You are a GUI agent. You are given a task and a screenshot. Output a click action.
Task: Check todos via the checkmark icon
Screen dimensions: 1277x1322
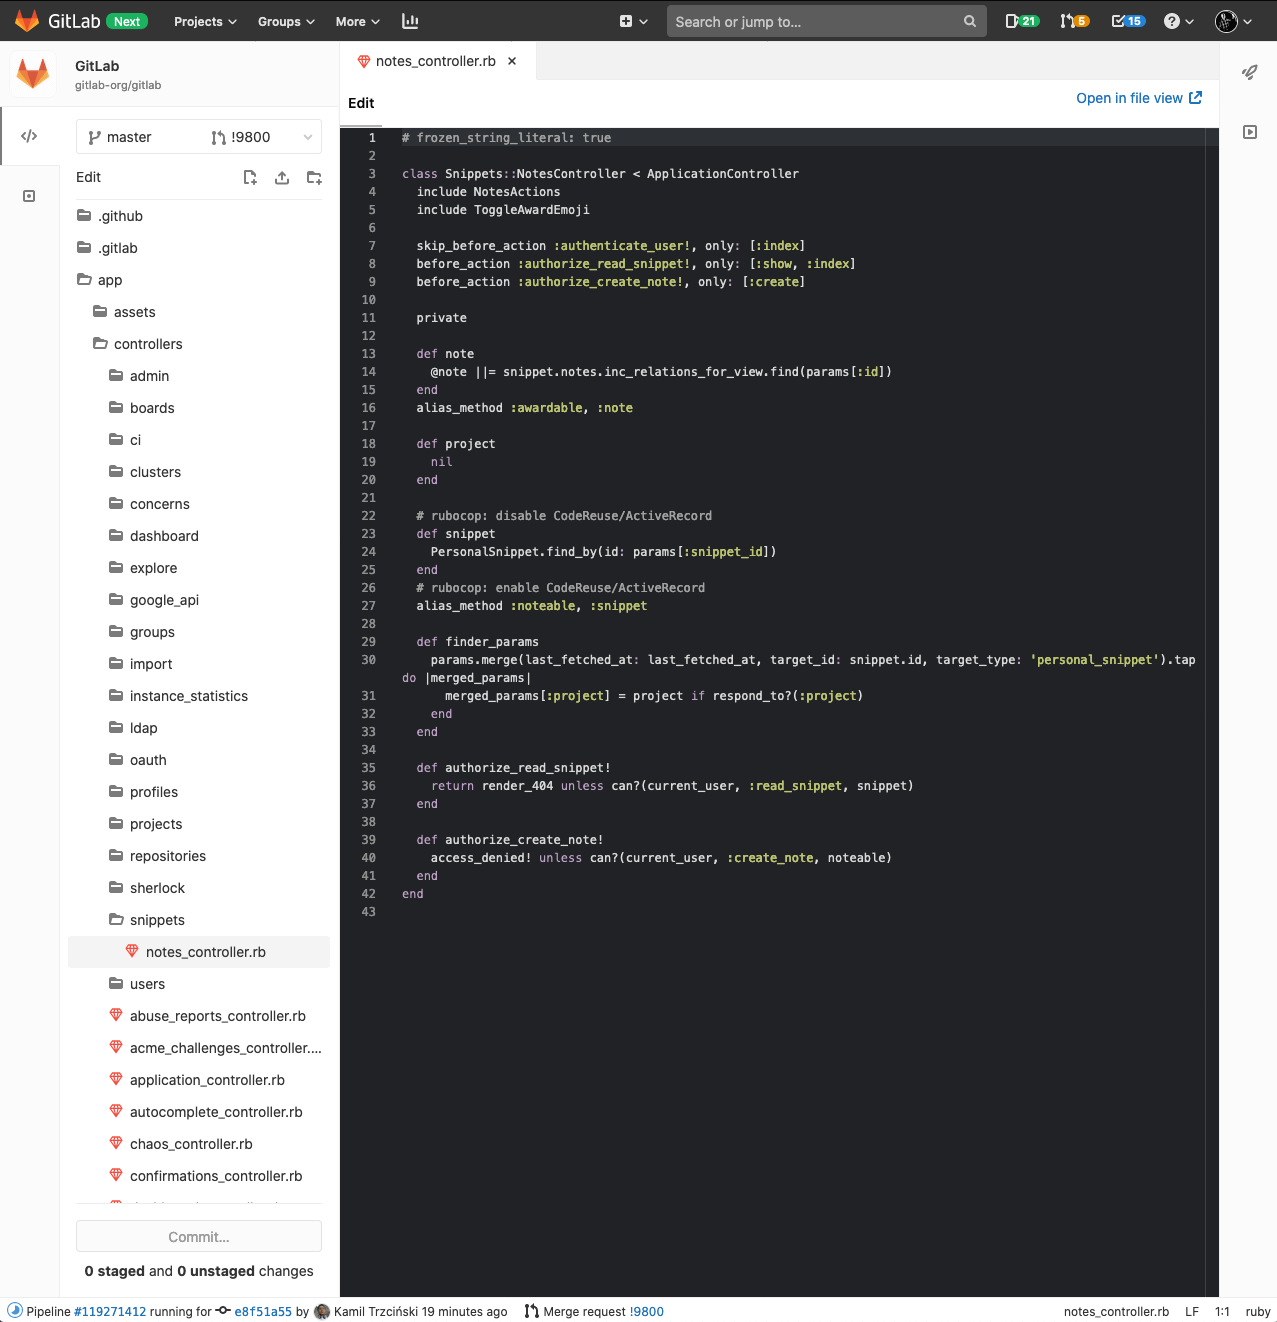click(x=1128, y=20)
